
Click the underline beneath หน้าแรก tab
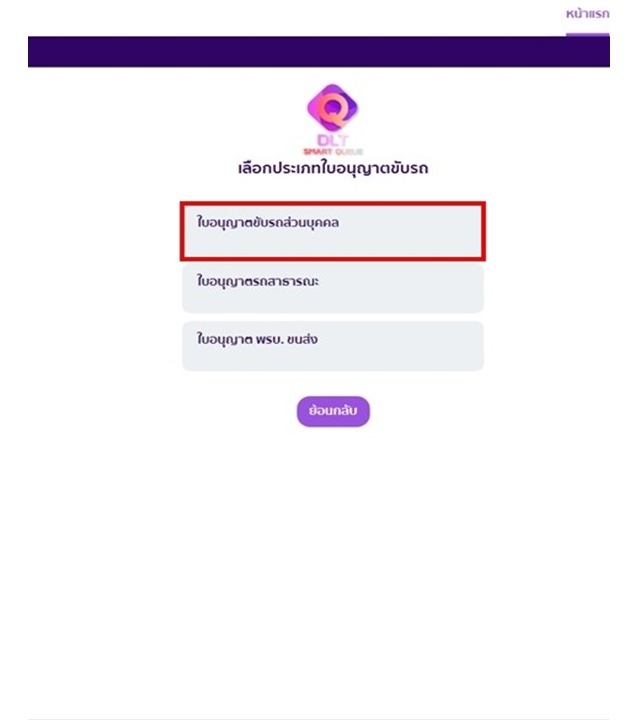tap(587, 34)
